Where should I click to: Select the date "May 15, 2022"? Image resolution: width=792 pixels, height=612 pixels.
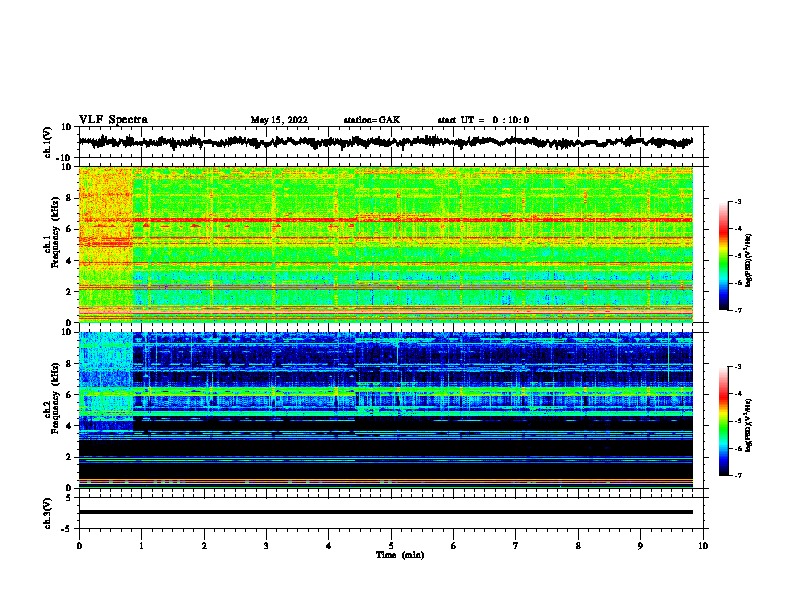coord(279,120)
